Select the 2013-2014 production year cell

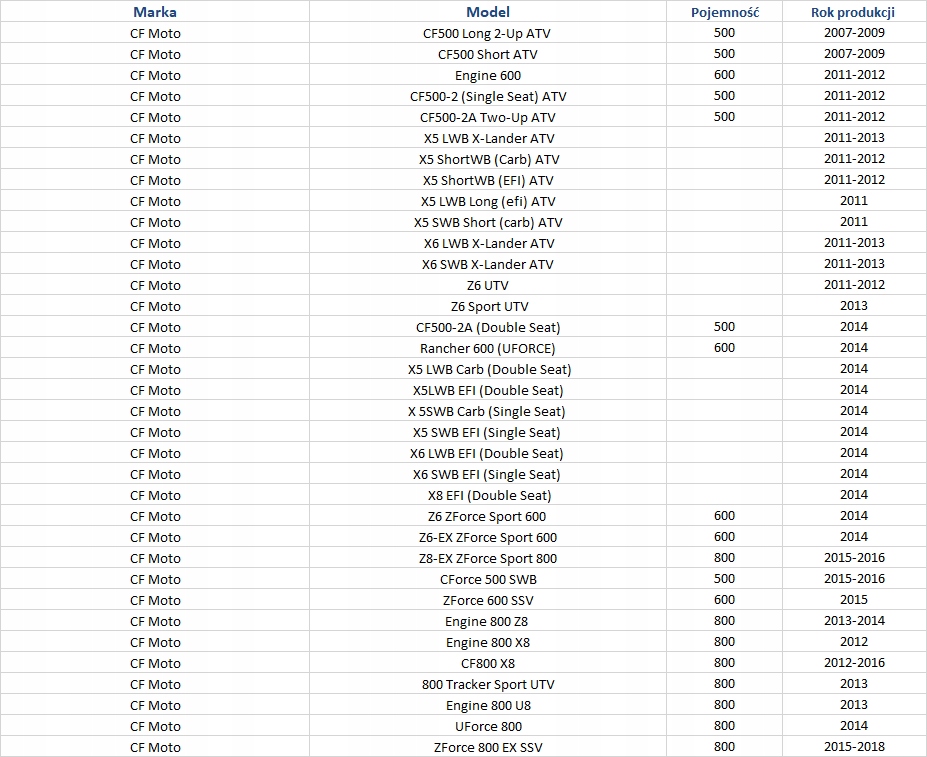click(x=853, y=621)
